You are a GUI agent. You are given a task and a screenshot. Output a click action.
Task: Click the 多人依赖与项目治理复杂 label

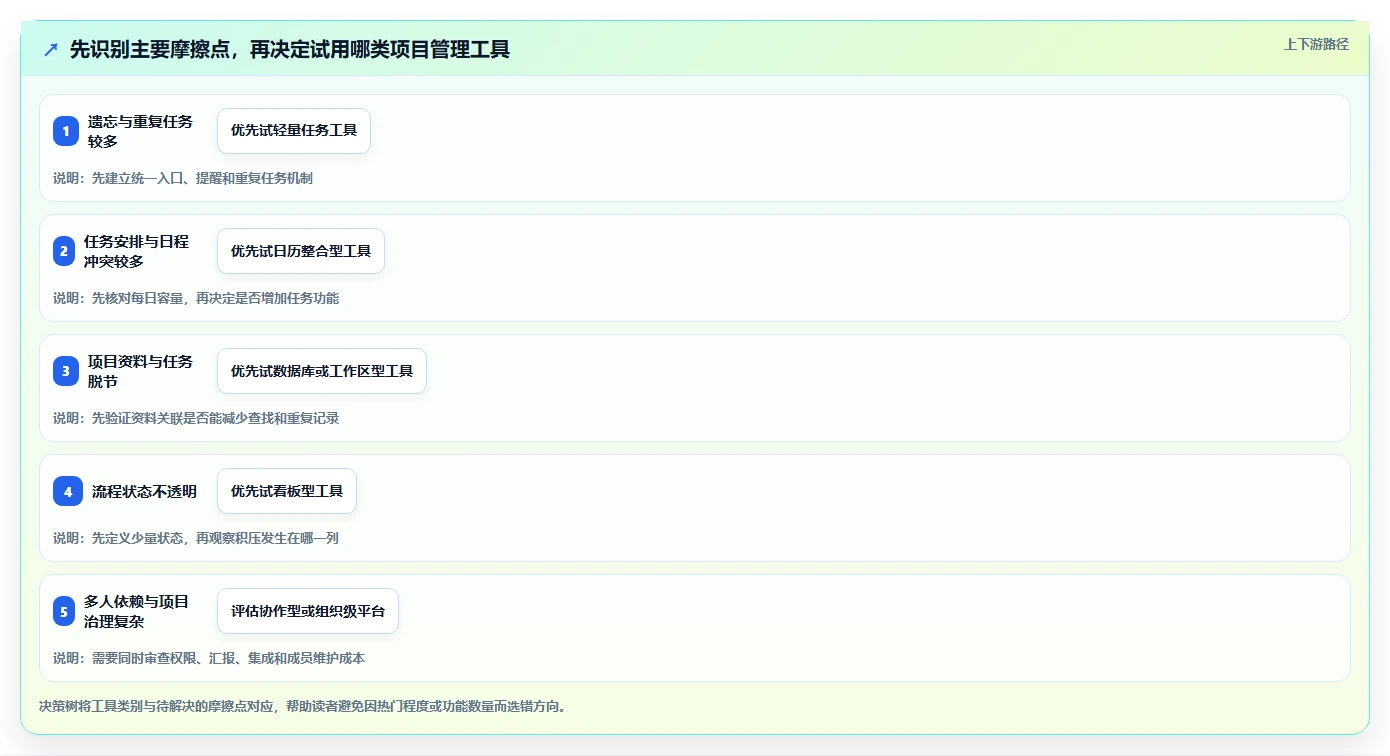click(x=136, y=611)
